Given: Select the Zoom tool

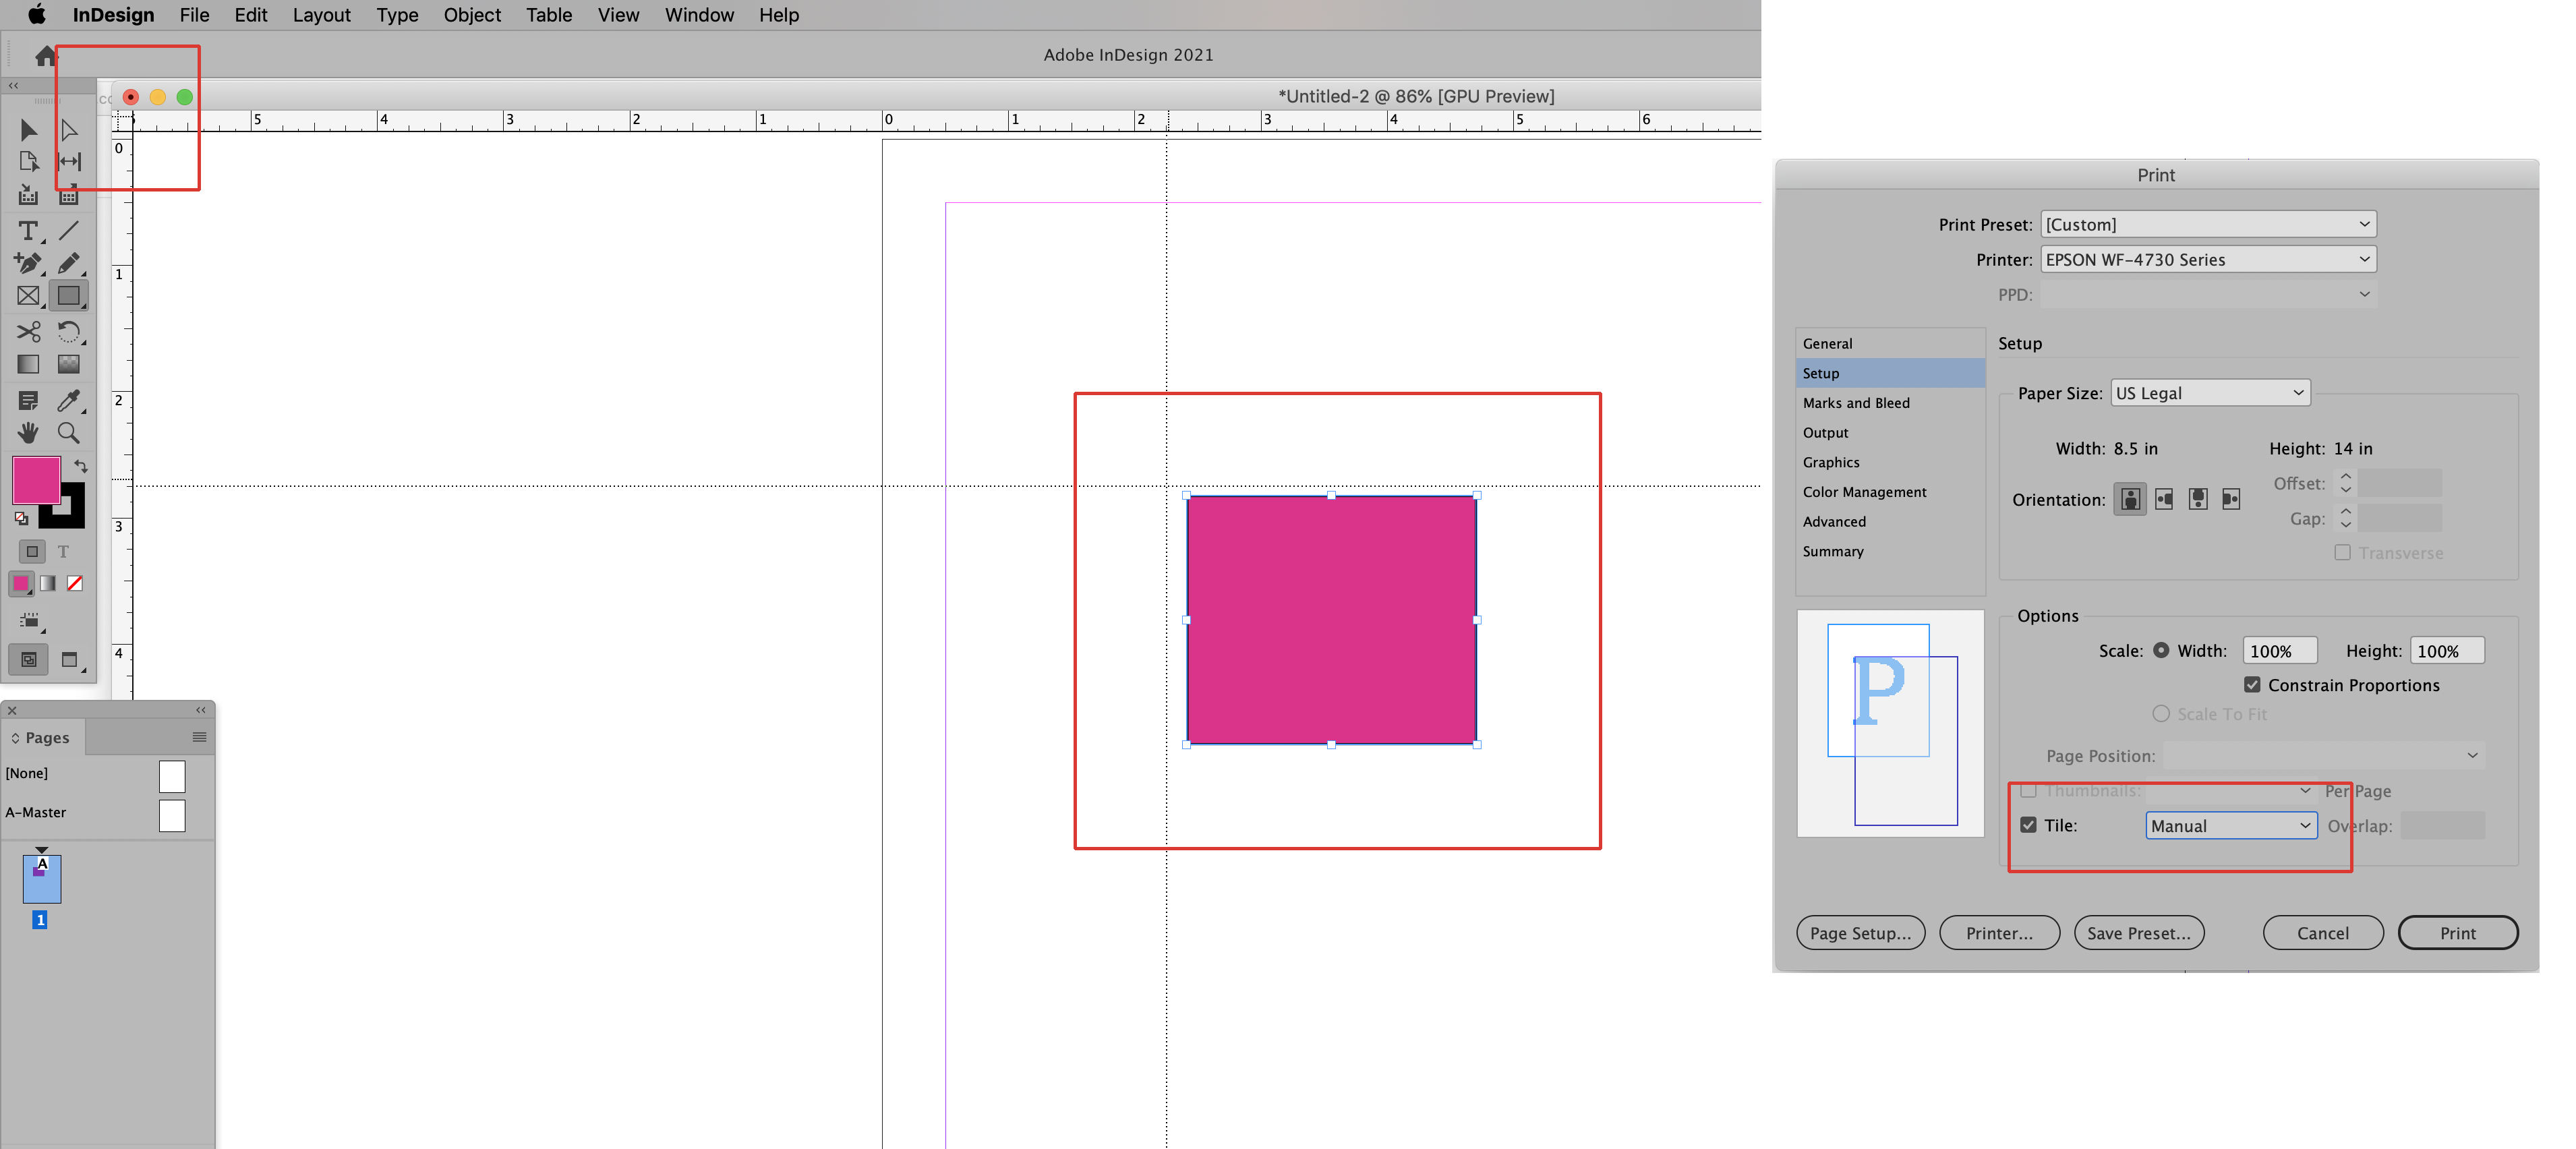Looking at the screenshot, I should (68, 432).
